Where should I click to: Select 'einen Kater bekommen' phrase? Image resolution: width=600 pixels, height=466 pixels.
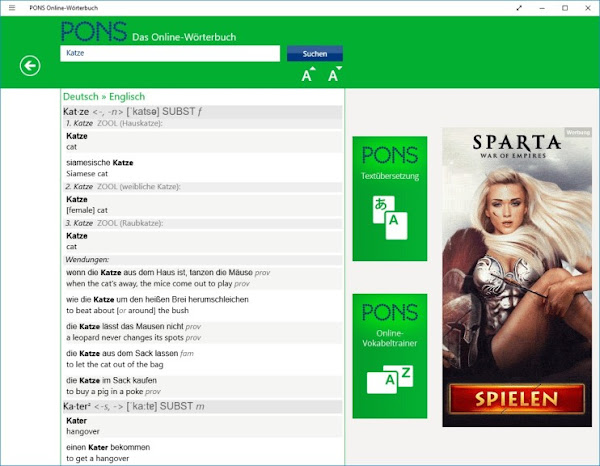pyautogui.click(x=108, y=447)
